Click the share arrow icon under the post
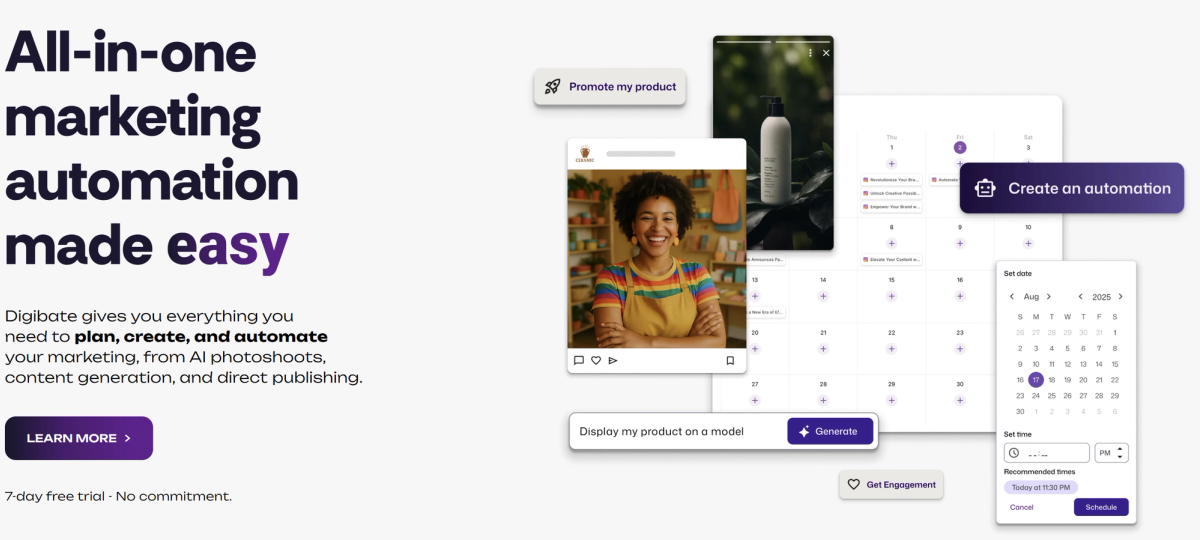The width and height of the screenshot is (1200, 540). click(613, 360)
